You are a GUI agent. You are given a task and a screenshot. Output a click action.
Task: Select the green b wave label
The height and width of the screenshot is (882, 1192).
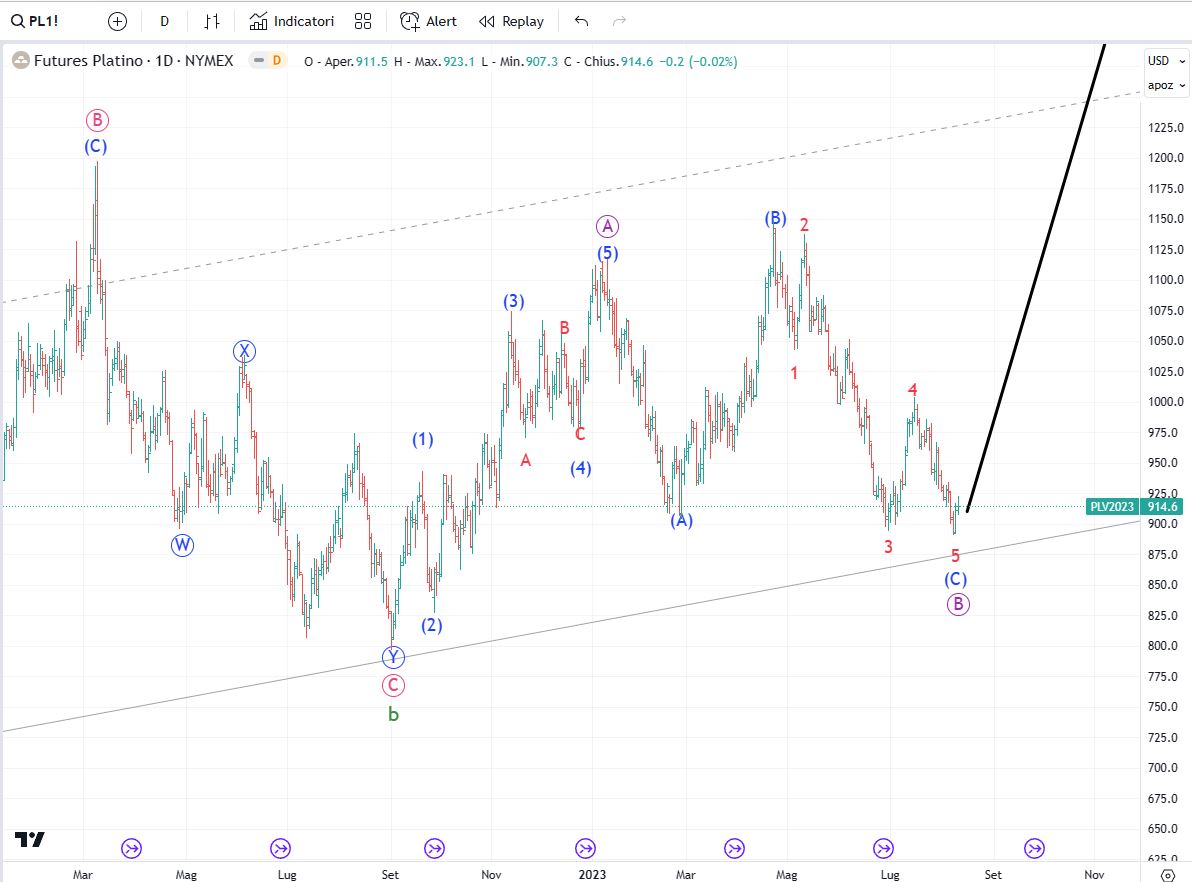(393, 714)
